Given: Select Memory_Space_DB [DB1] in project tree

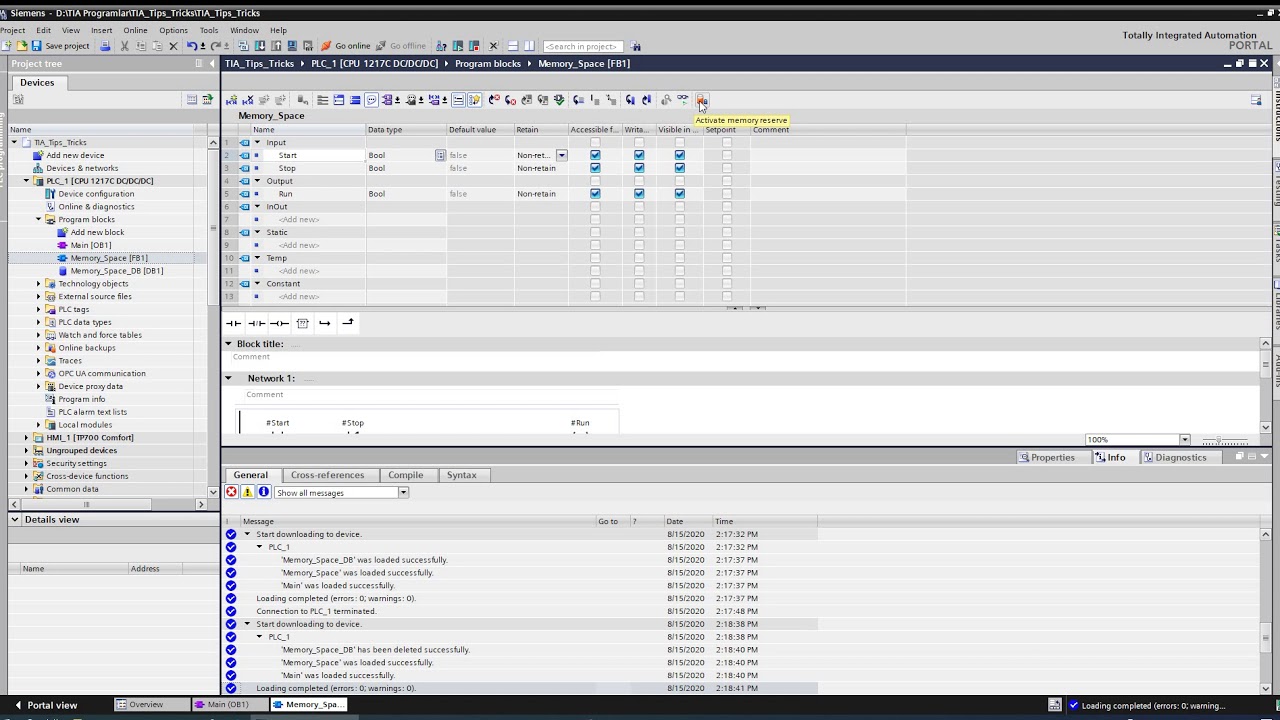Looking at the screenshot, I should click(116, 271).
